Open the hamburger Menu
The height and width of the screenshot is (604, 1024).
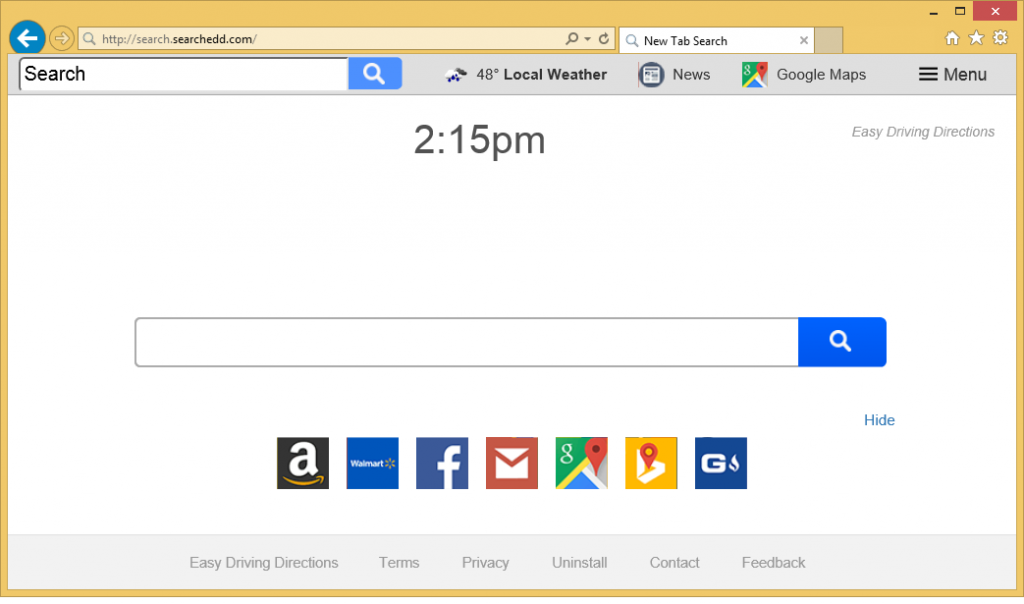tap(953, 74)
